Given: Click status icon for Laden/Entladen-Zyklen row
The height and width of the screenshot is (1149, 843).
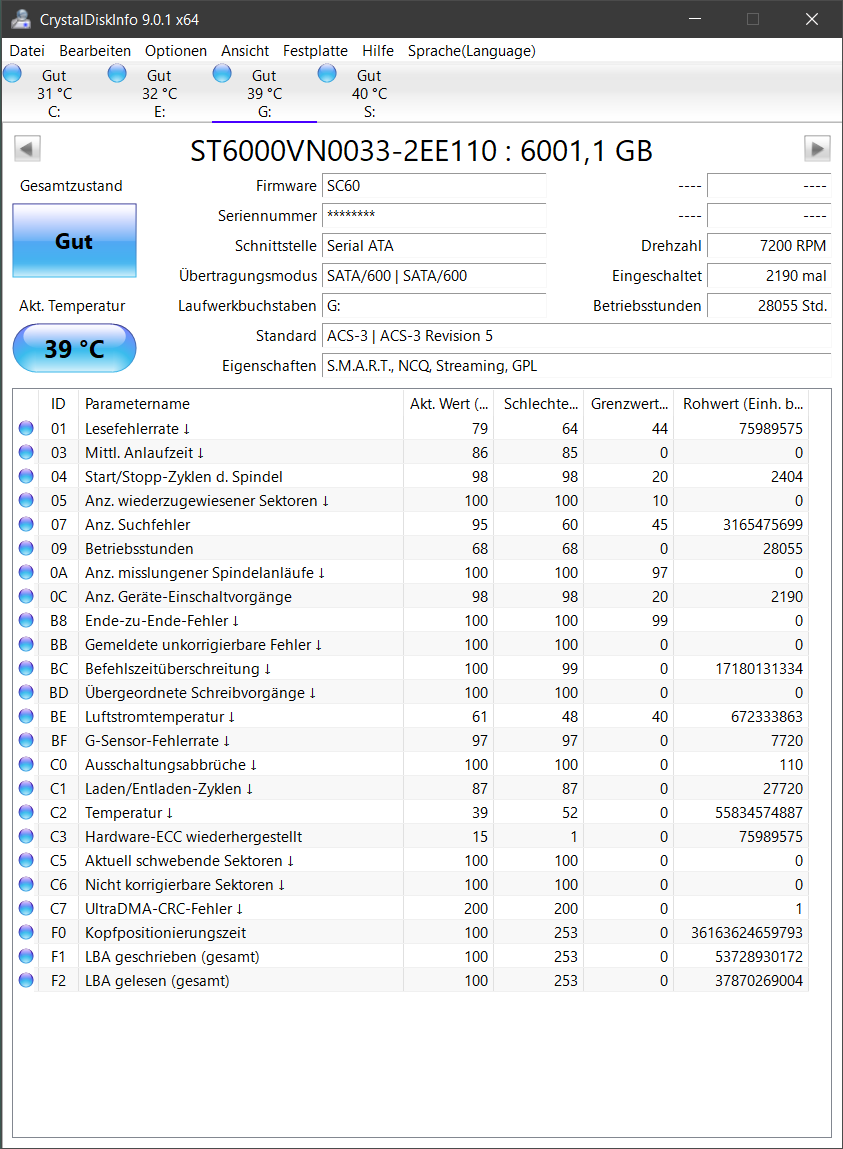Looking at the screenshot, I should coord(26,788).
